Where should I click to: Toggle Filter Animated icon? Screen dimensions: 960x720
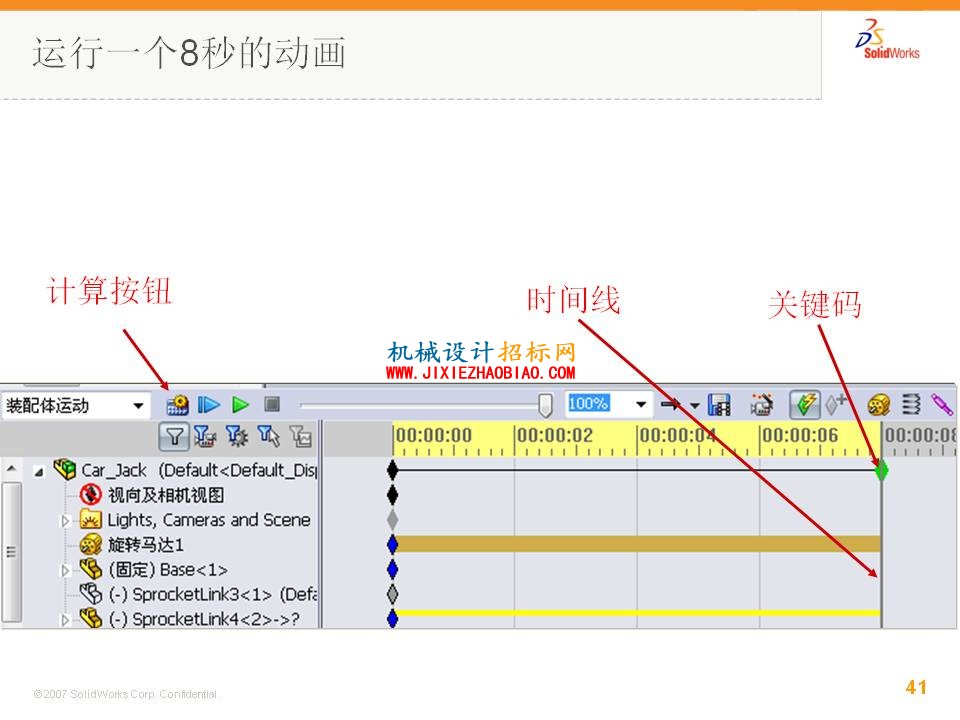point(205,437)
